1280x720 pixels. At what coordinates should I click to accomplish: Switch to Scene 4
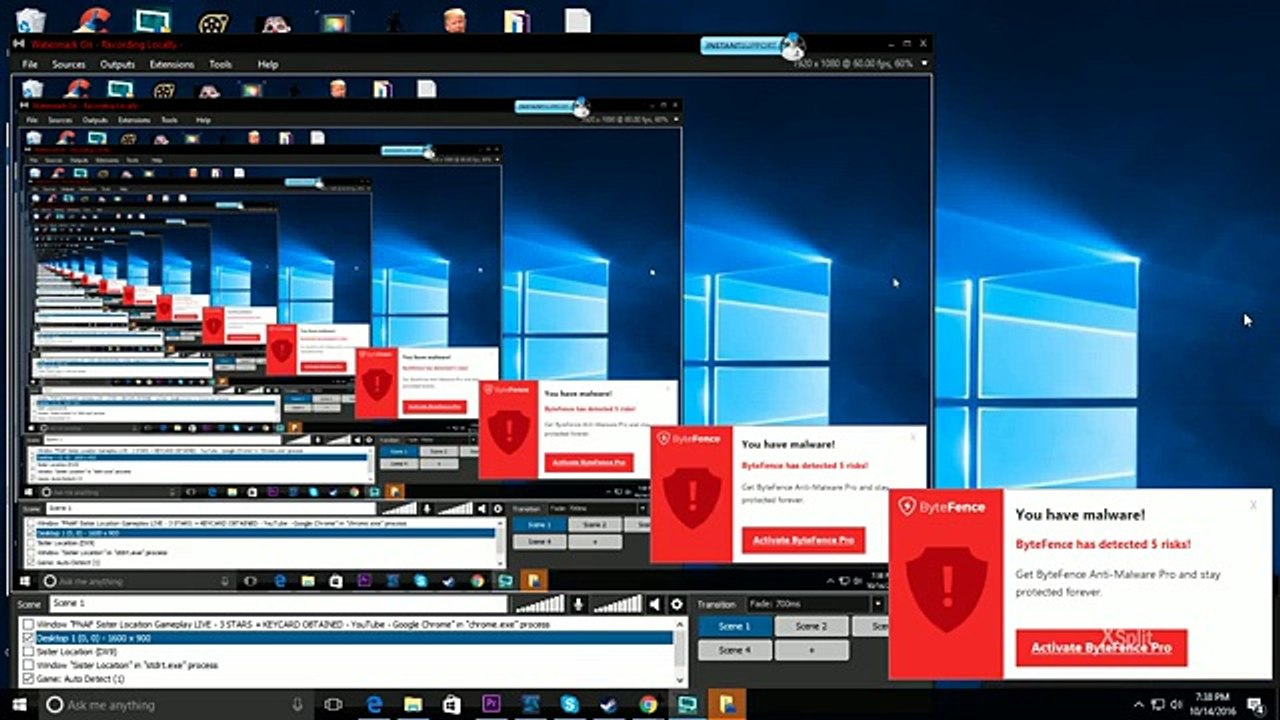[x=735, y=650]
